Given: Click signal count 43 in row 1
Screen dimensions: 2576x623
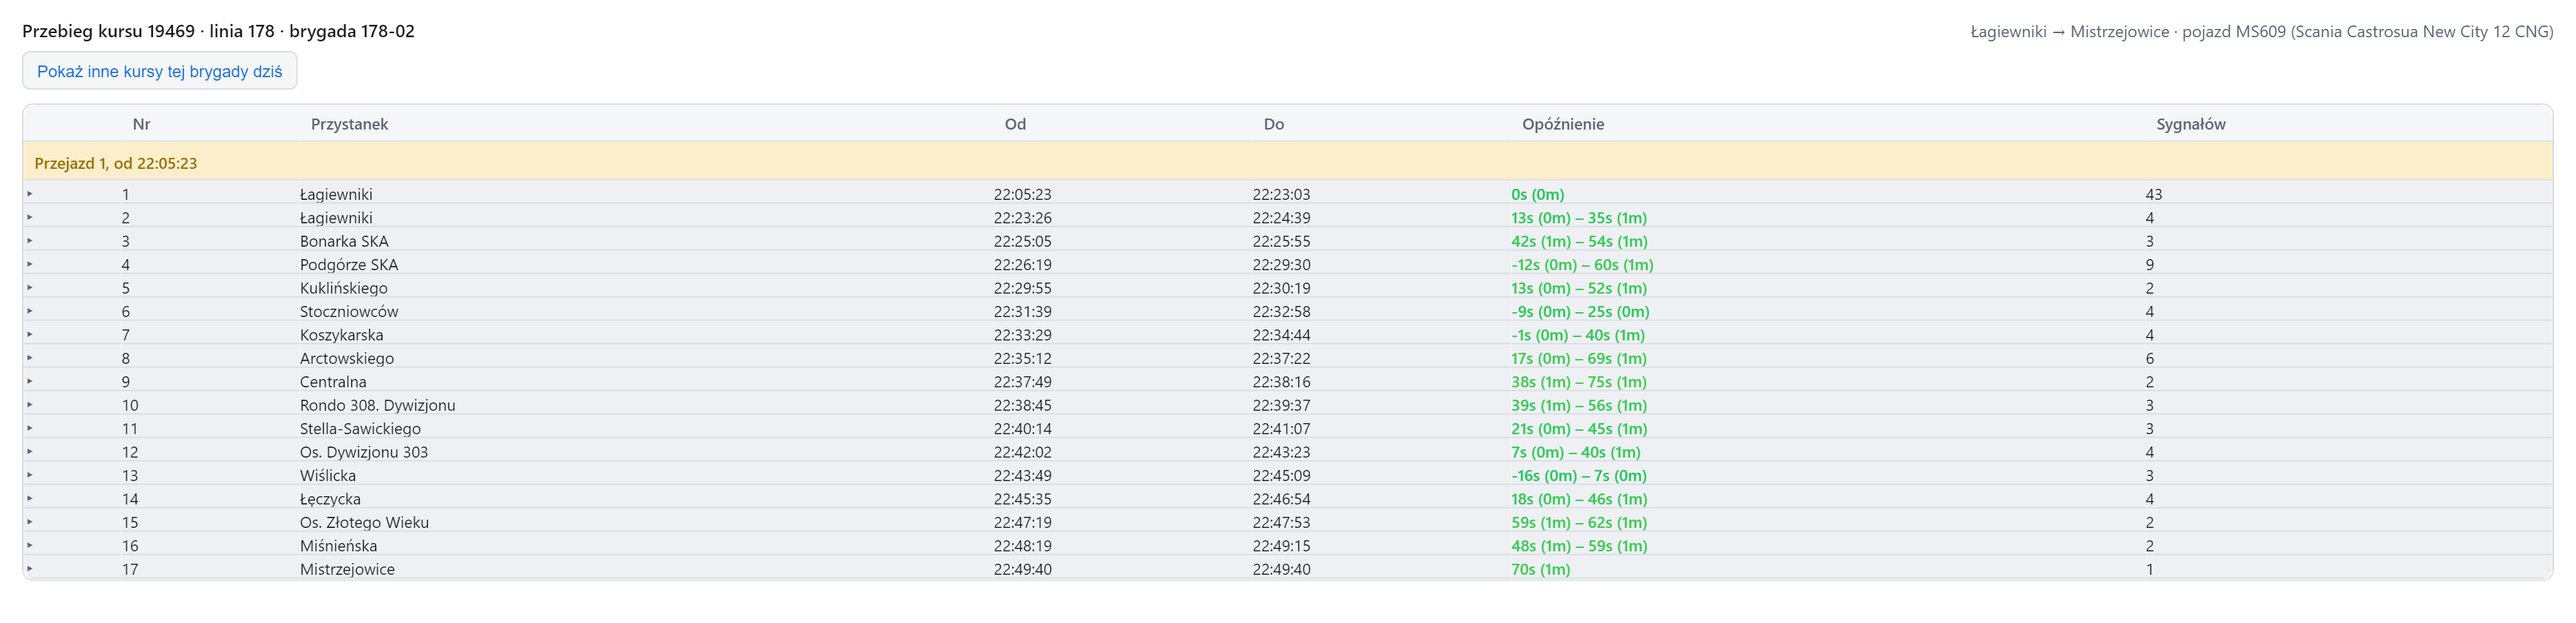Looking at the screenshot, I should click(2153, 194).
